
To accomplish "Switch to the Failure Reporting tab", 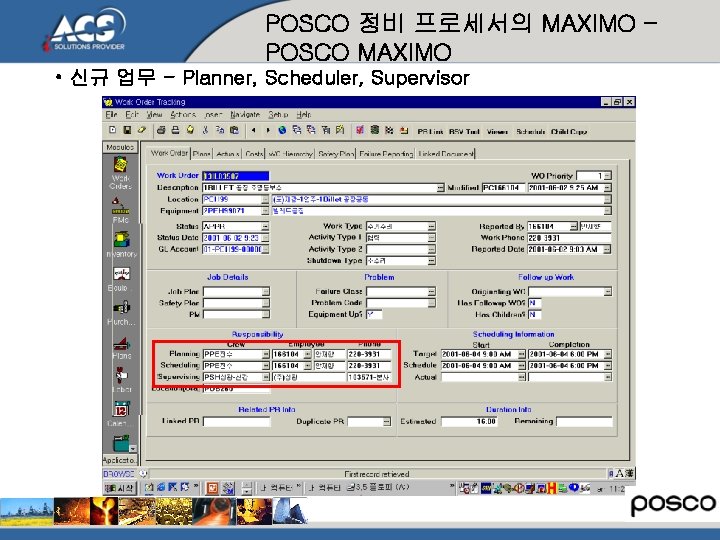I will [386, 154].
